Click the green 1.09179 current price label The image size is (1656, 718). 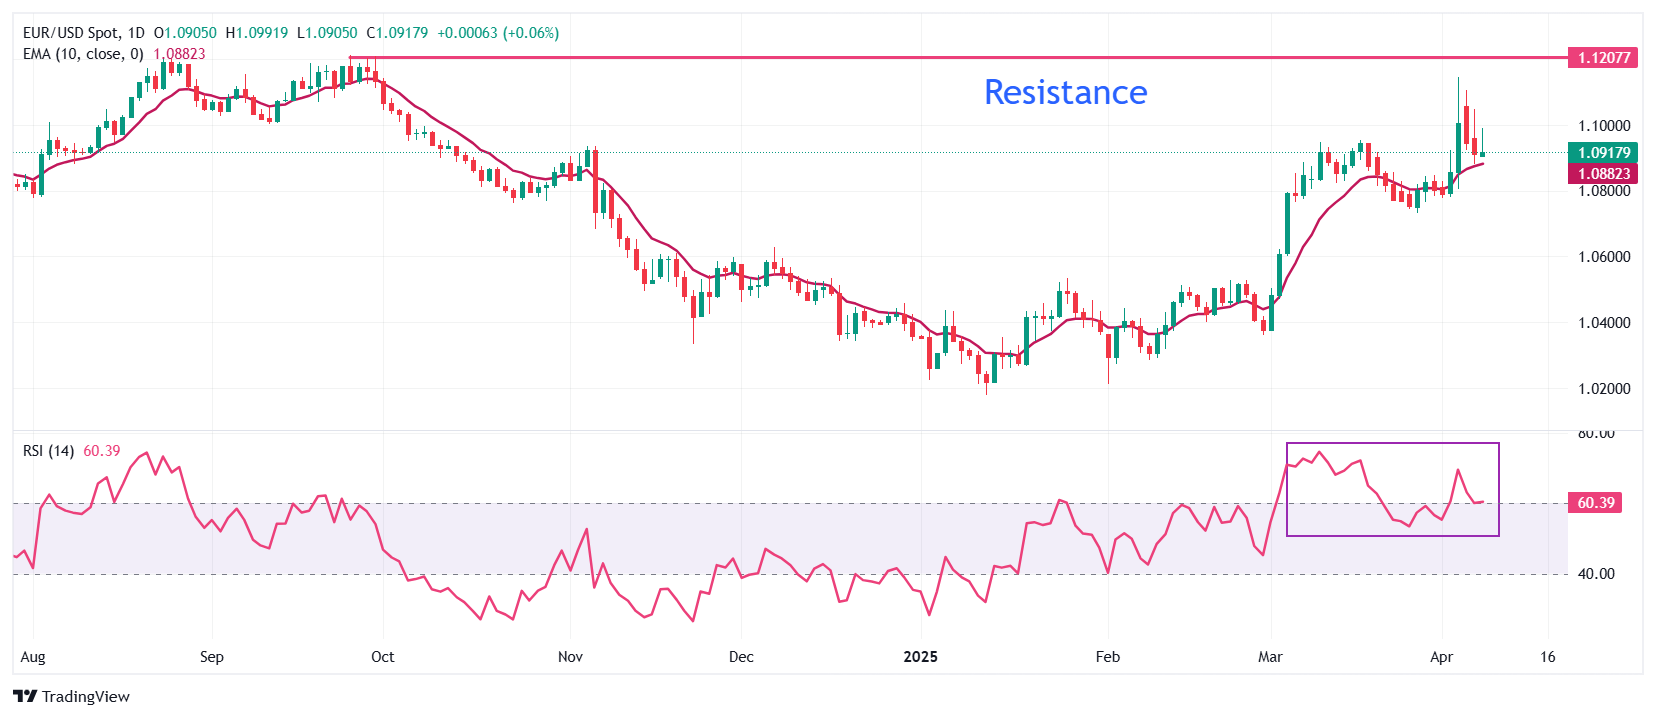tap(1603, 153)
